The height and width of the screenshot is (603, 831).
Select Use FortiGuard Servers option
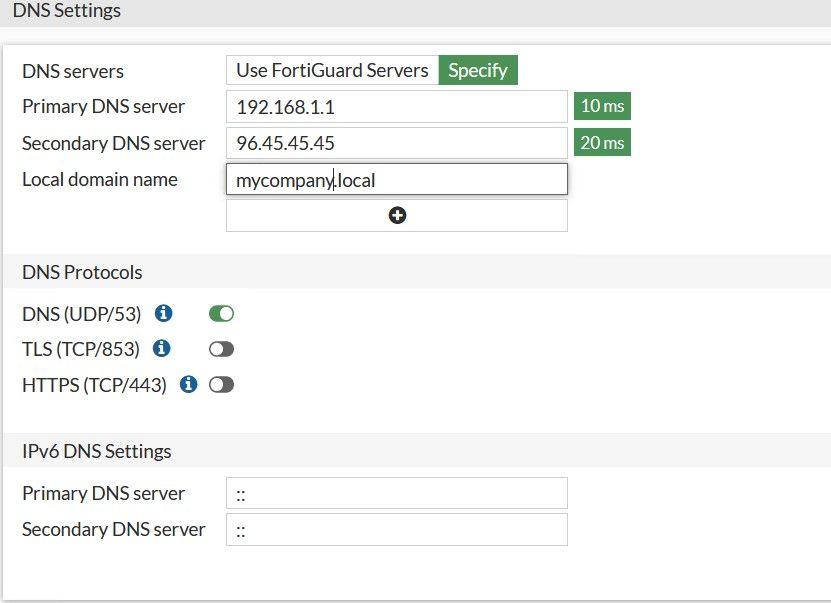[332, 70]
